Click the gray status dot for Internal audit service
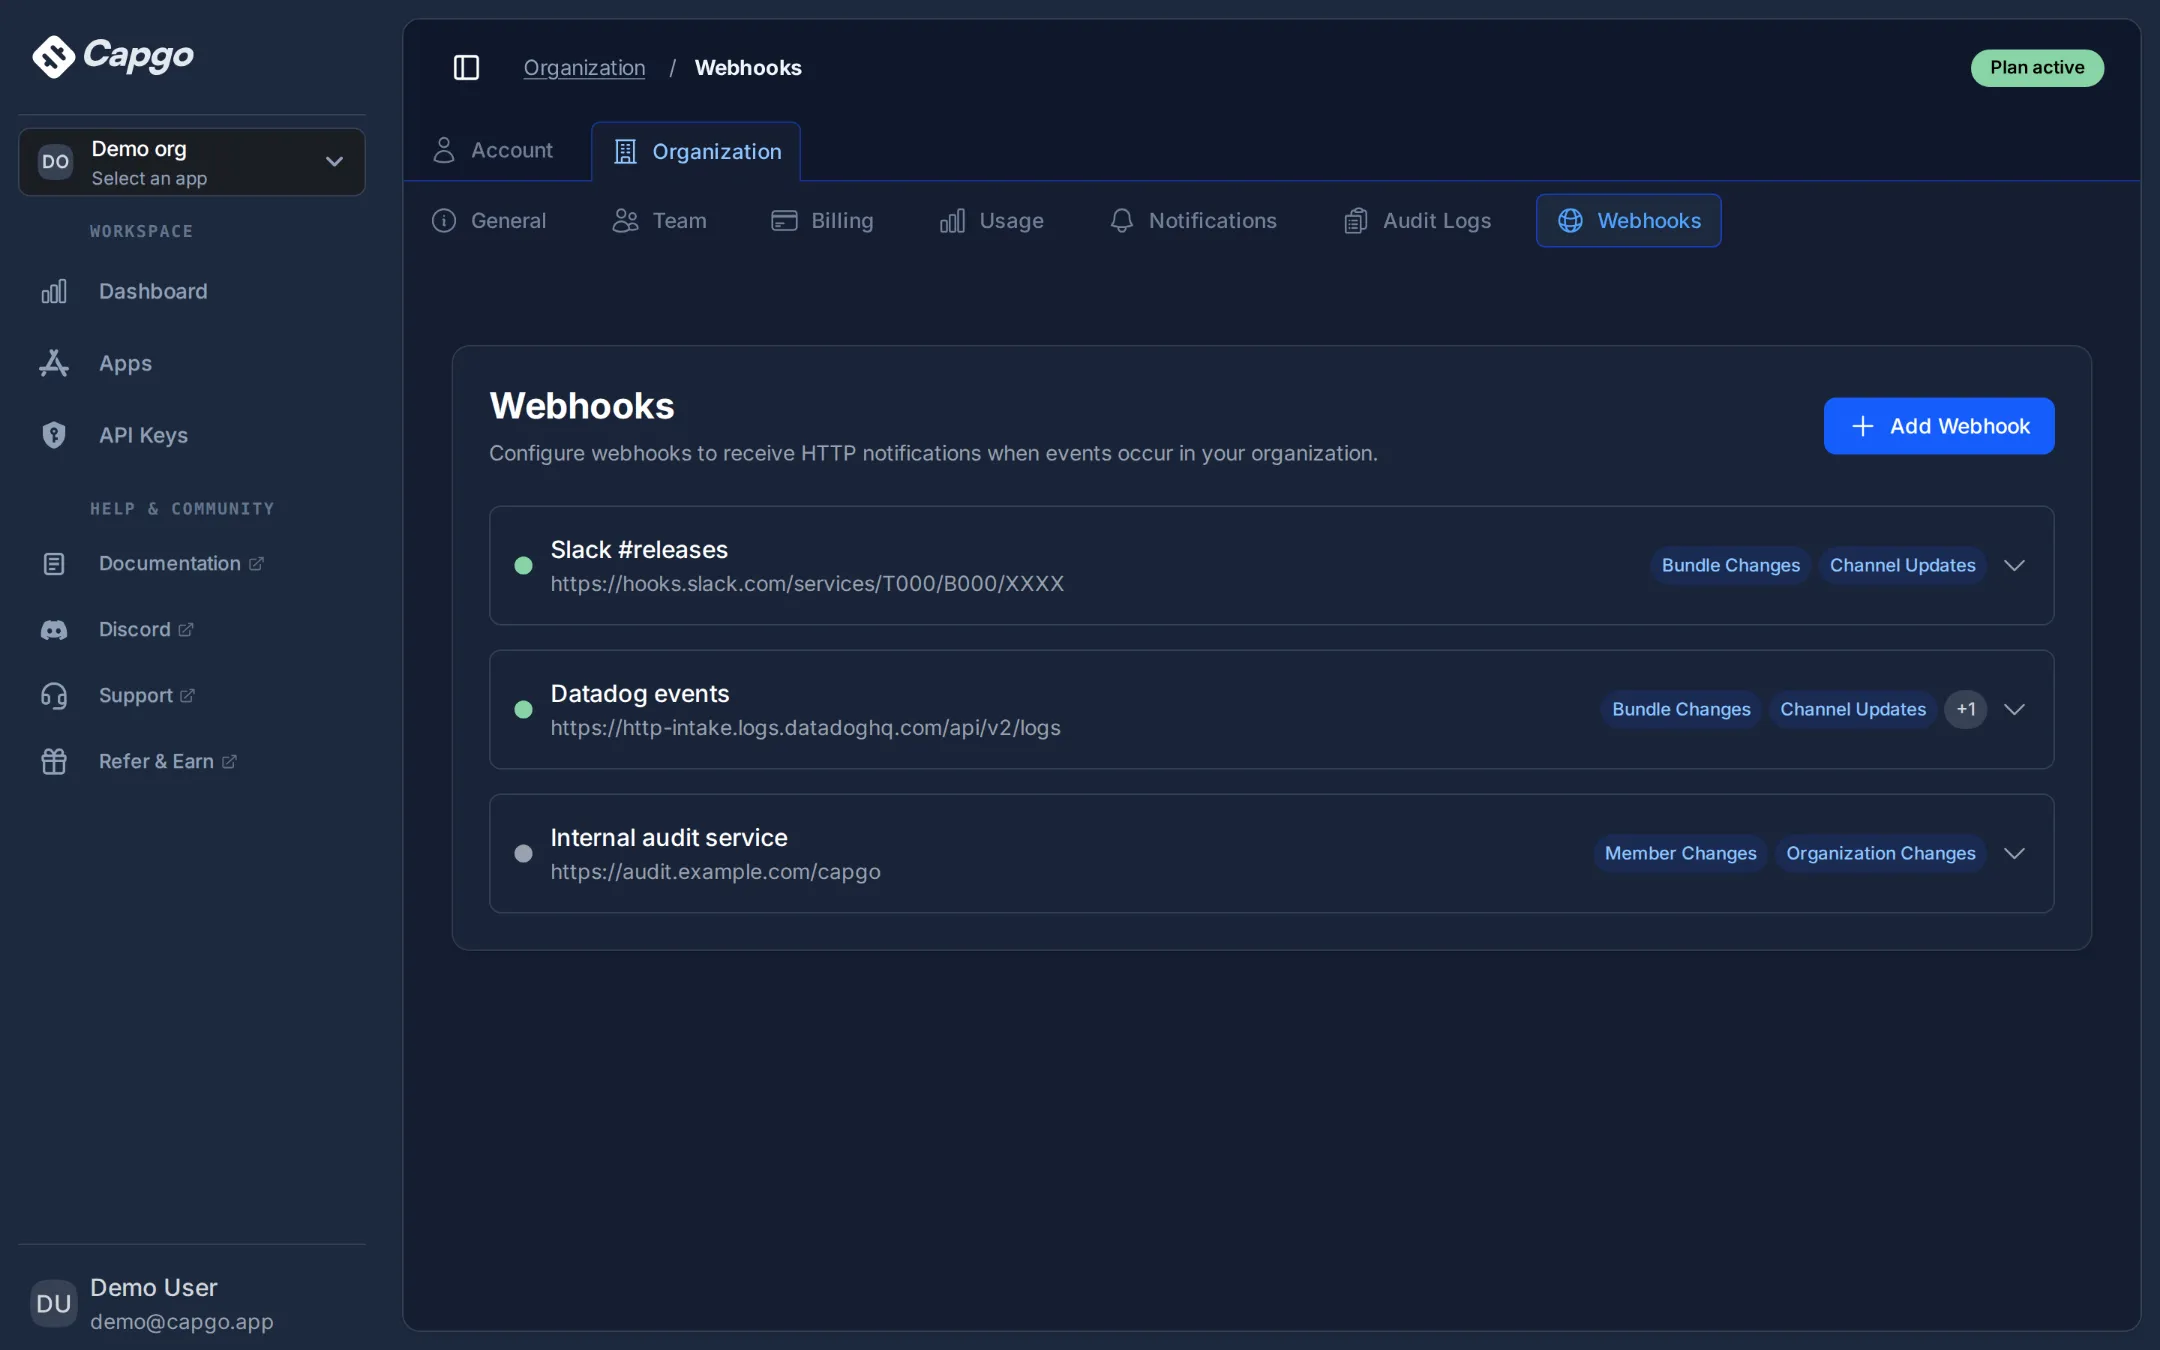 523,854
